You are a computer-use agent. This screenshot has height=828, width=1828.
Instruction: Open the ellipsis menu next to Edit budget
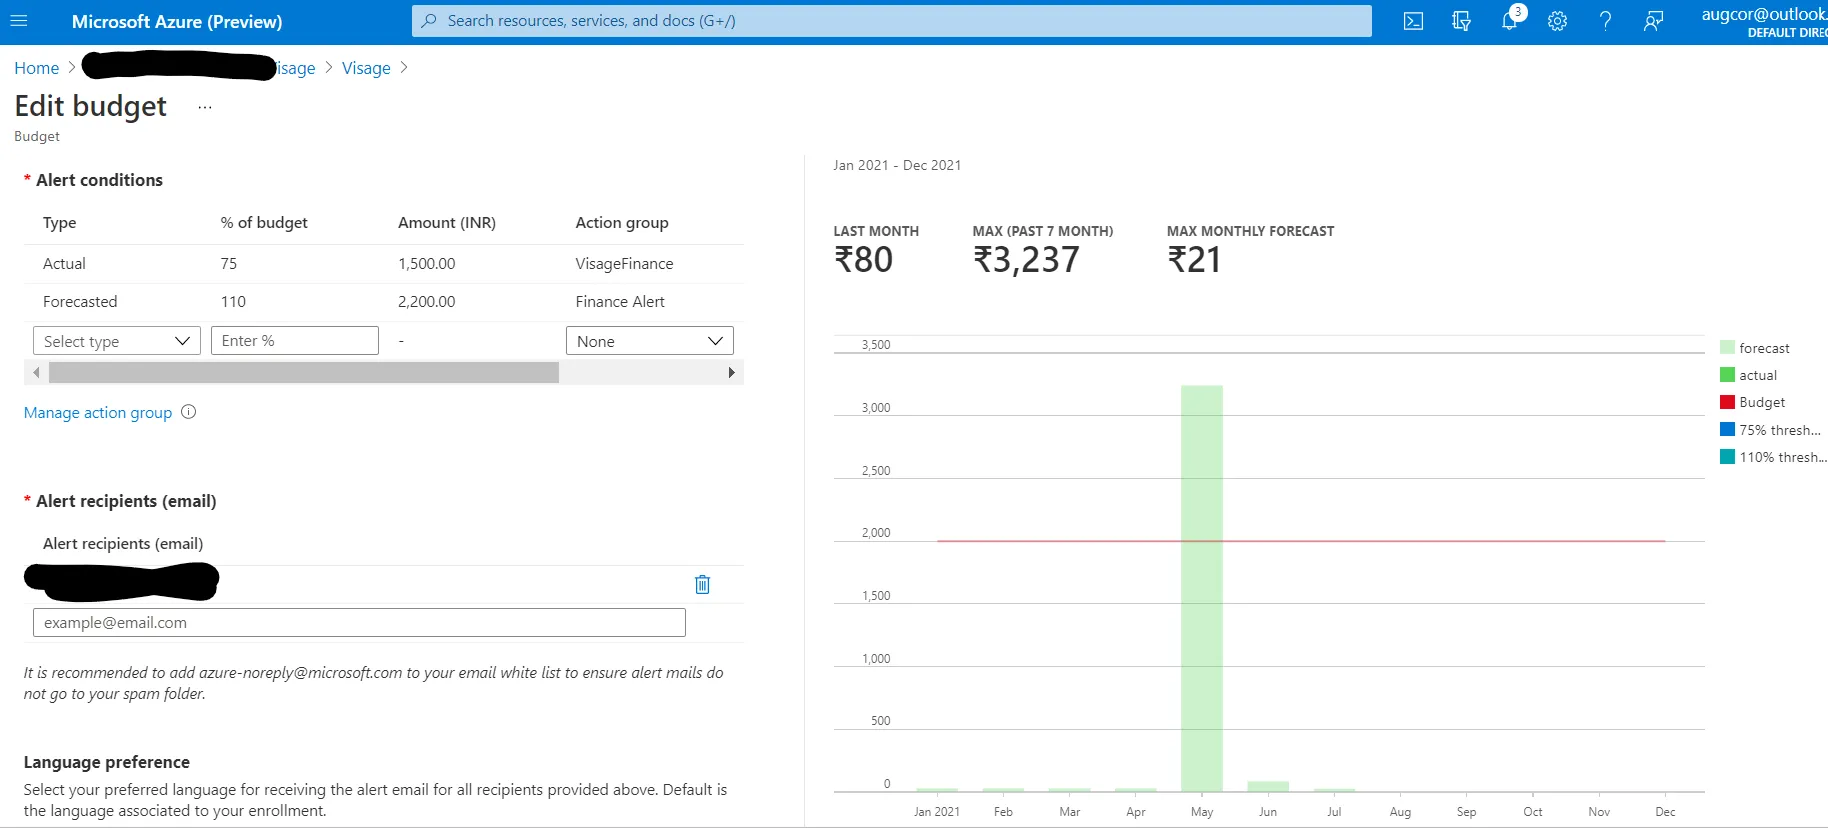tap(205, 107)
